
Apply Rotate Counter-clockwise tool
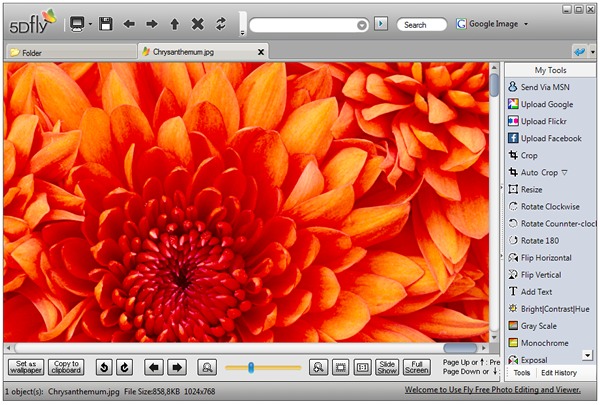[551, 224]
